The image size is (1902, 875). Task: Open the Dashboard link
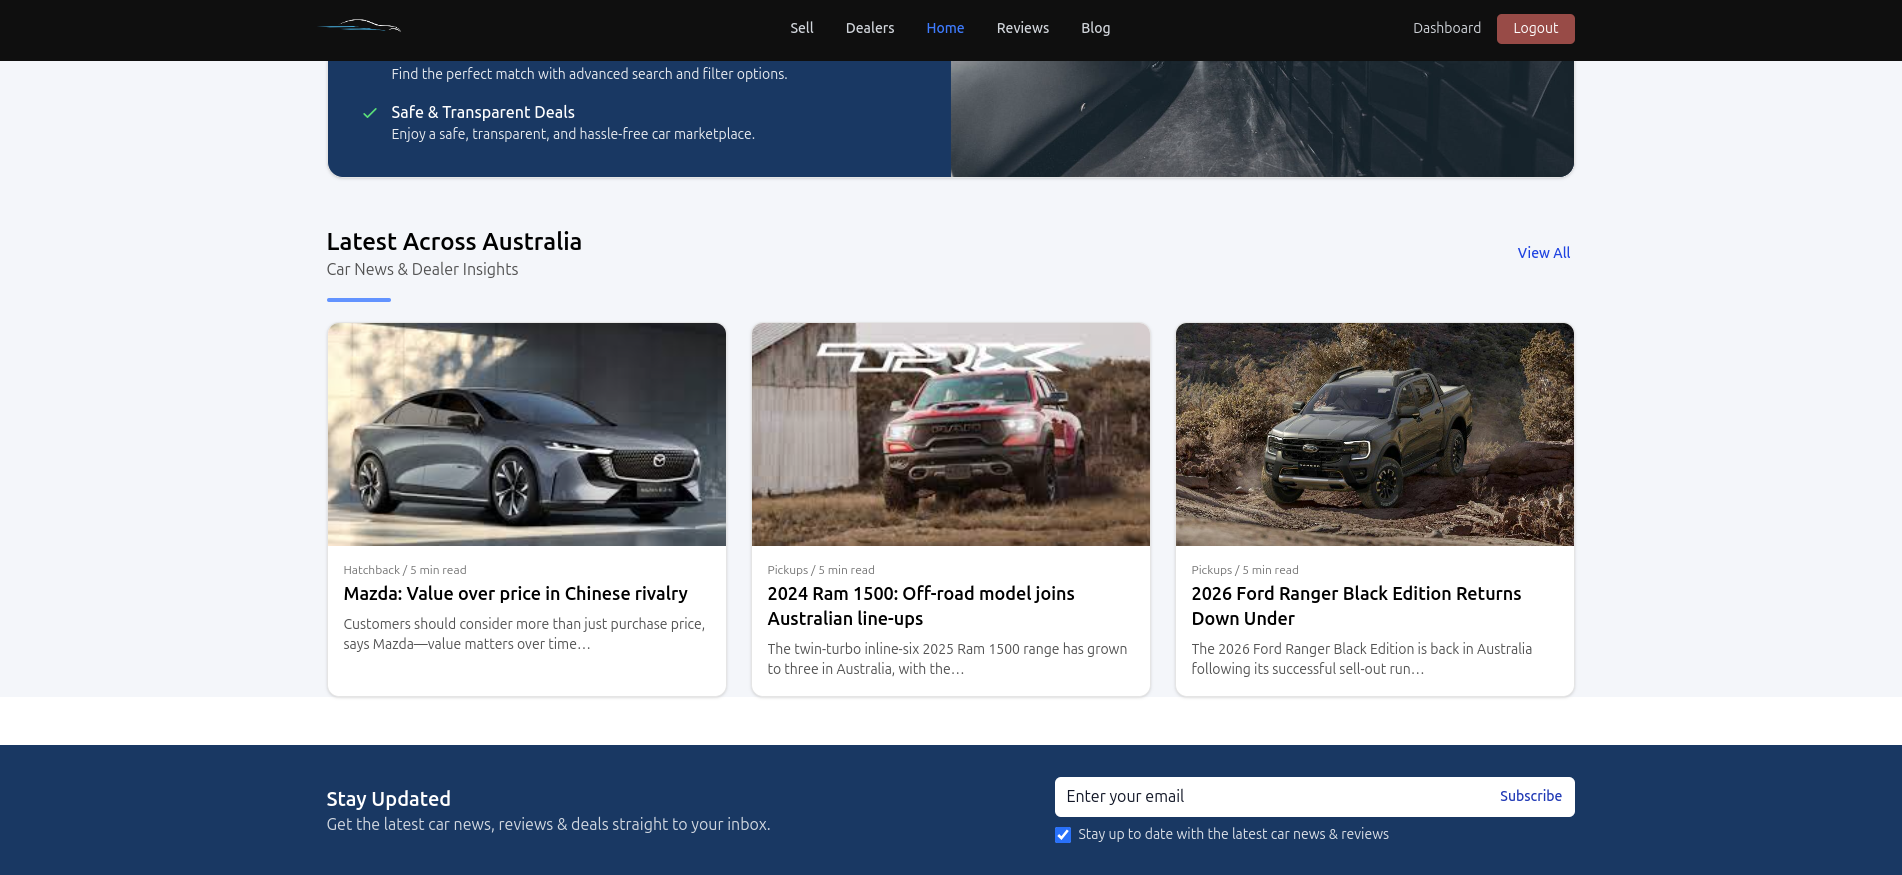[1447, 28]
